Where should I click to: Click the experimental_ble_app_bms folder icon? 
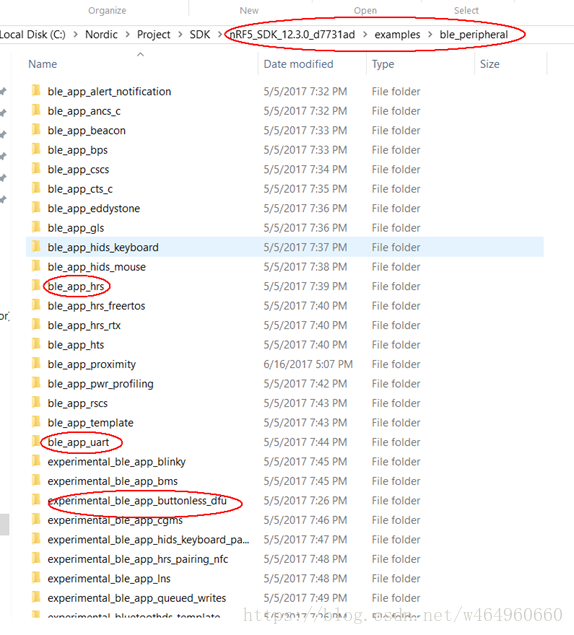36,480
